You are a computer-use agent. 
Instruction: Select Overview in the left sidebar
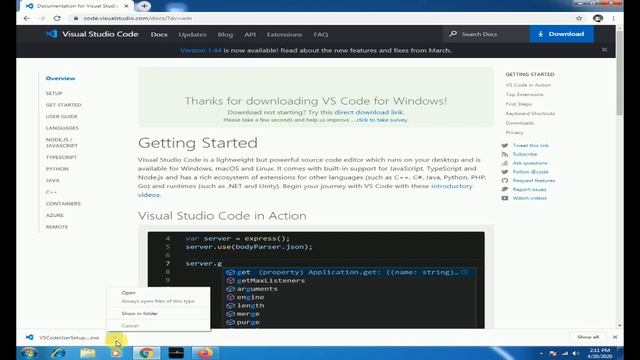60,78
